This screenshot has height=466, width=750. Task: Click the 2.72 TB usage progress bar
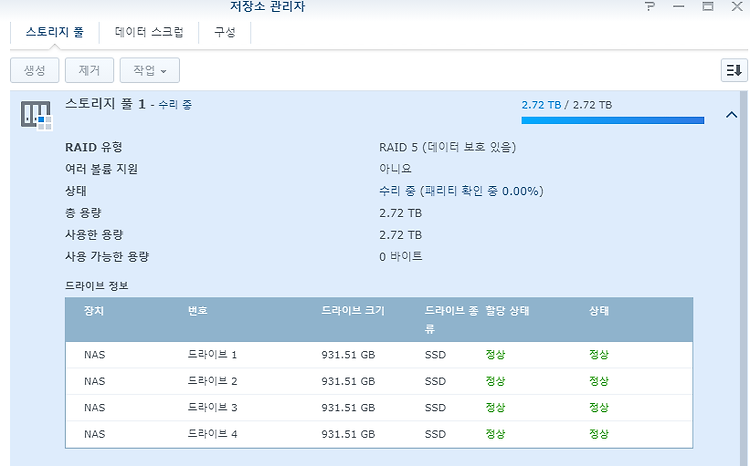point(613,120)
